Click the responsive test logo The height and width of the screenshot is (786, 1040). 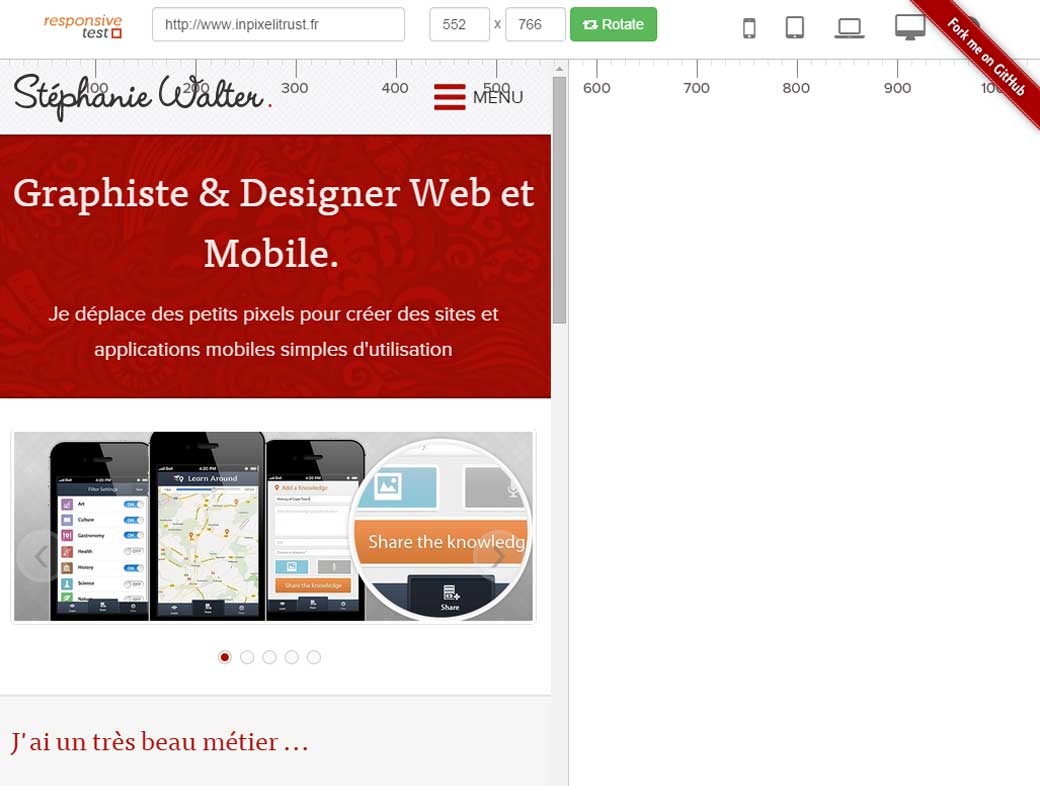82,24
